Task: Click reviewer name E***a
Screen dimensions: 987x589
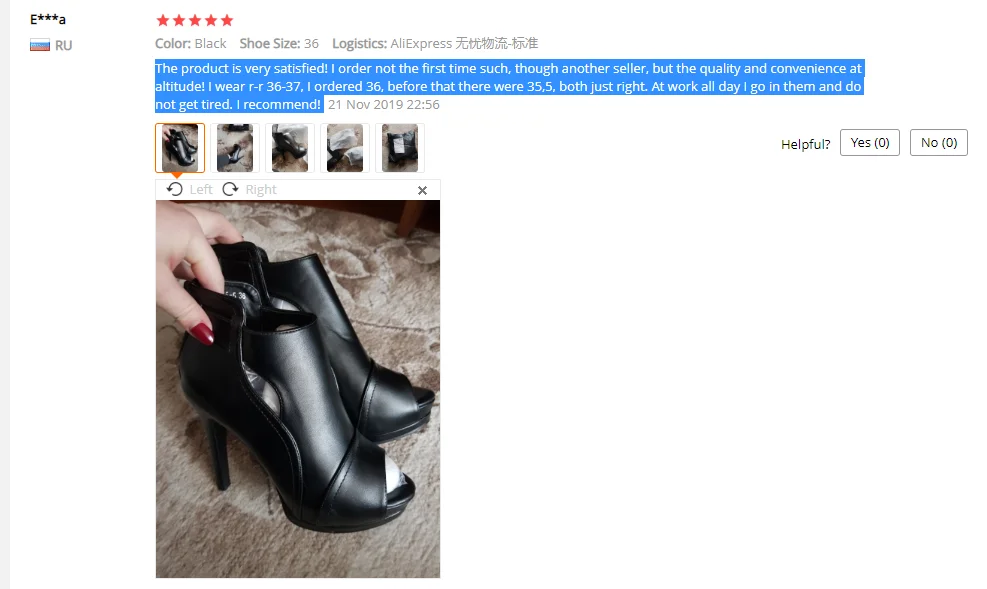Action: pos(48,20)
